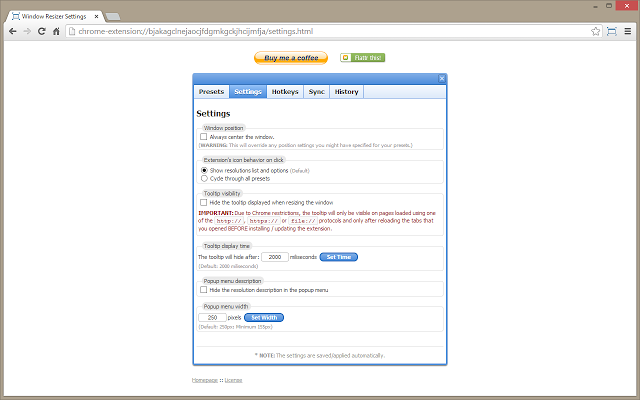Go to the browser home page
The height and width of the screenshot is (400, 640).
tap(57, 31)
